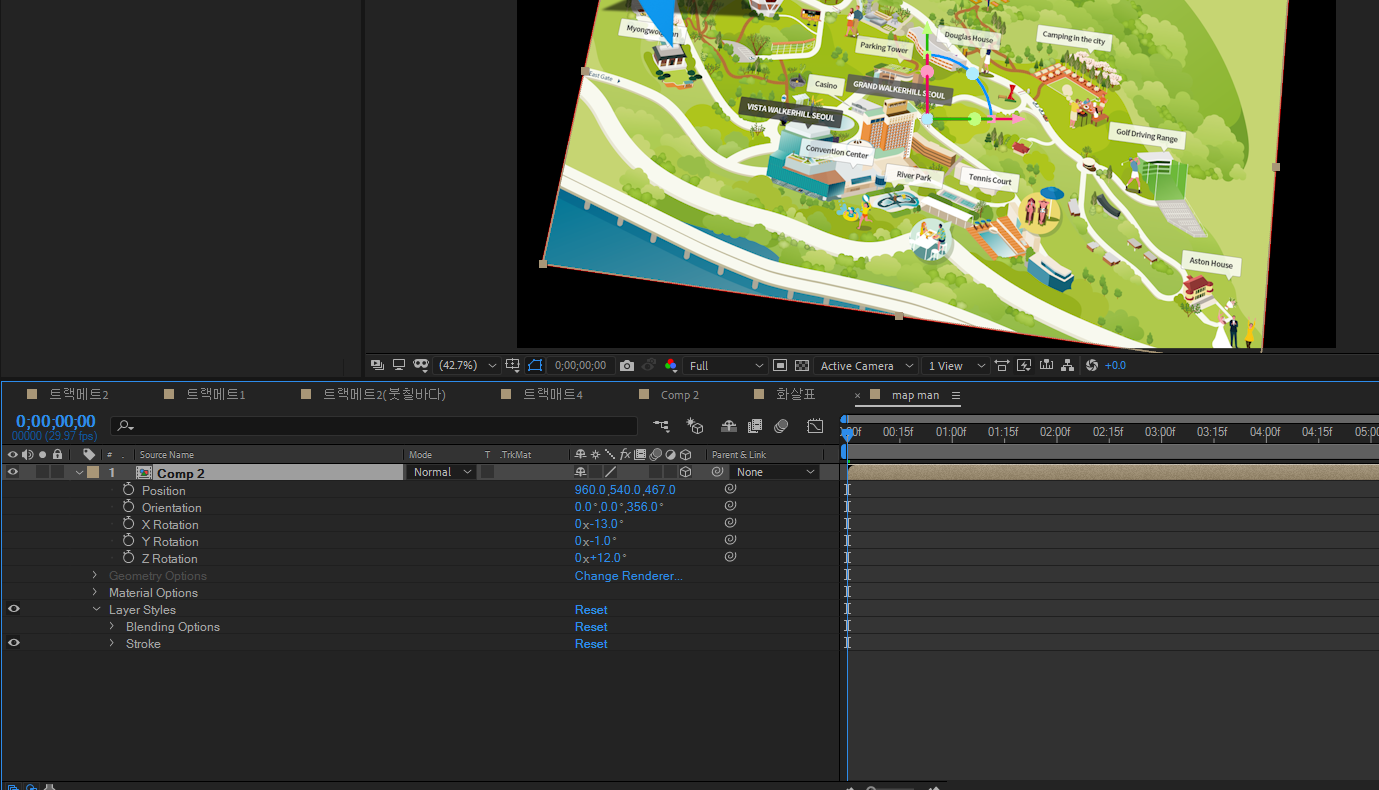
Task: Click Change Renderer... link
Action: tap(628, 576)
